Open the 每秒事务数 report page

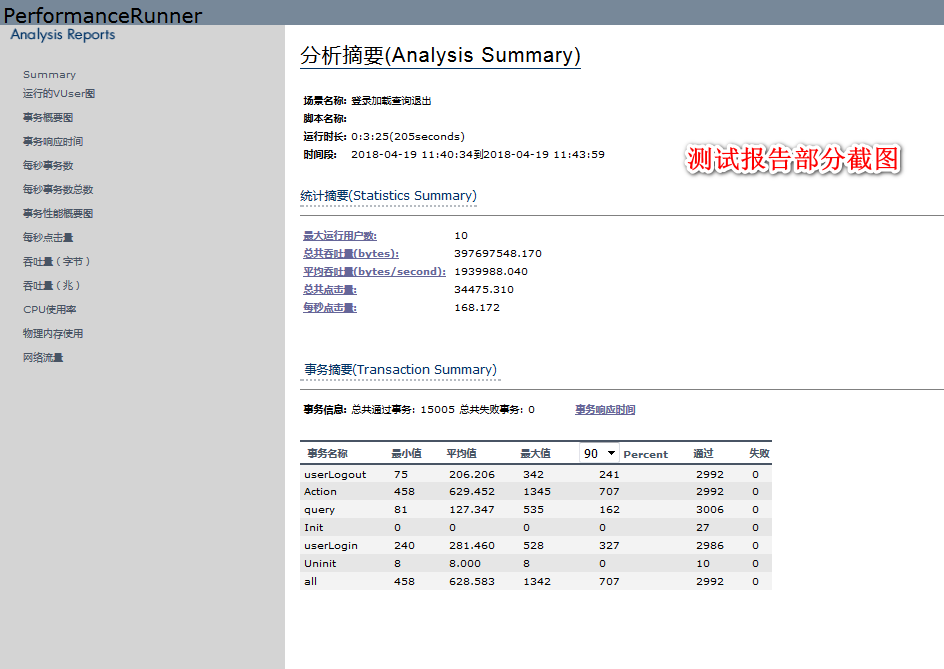[x=48, y=166]
